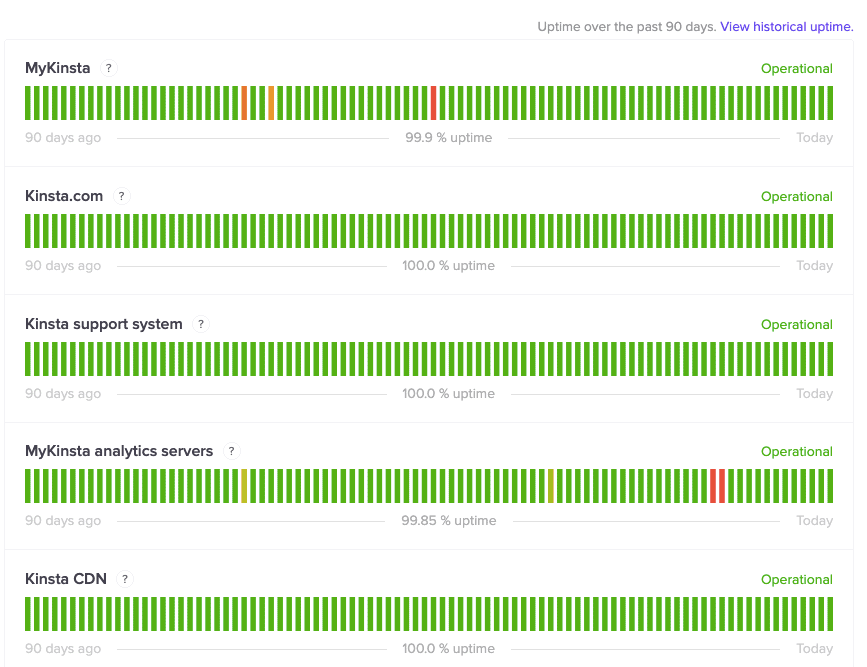Click the Kinsta.com component name
The height and width of the screenshot is (667, 867).
click(x=64, y=196)
